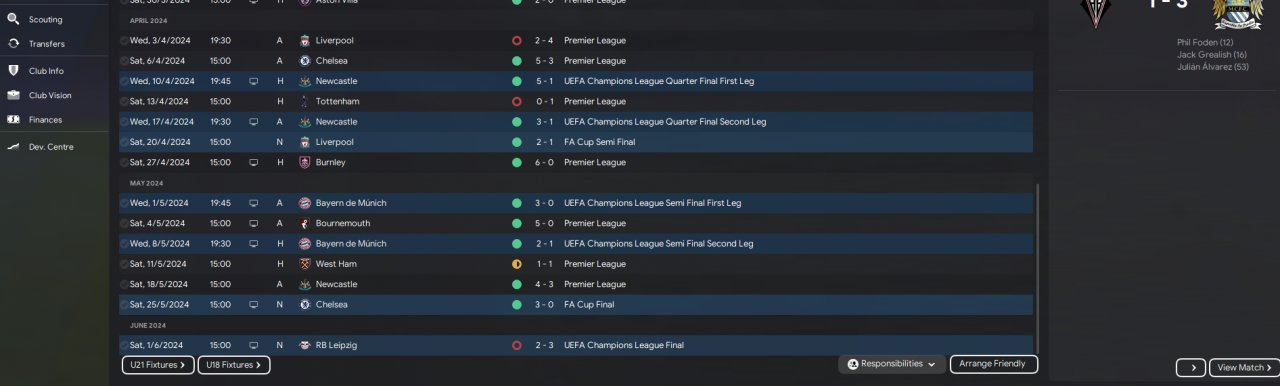Go to next match with arrow button

point(1191,368)
